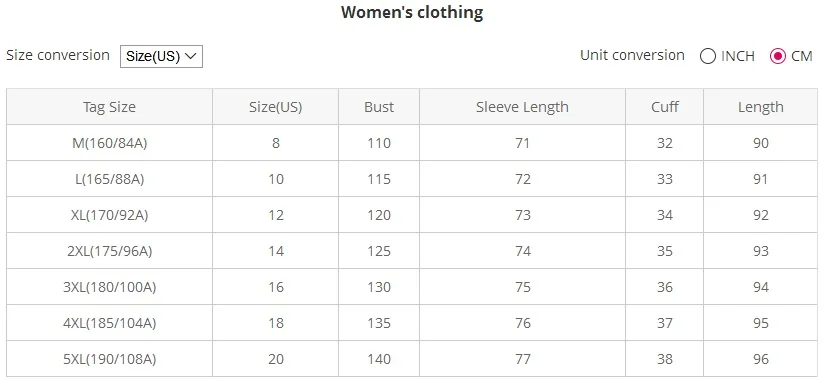Select the 2XL(175/96A) tag size cell
The image size is (824, 382).
pos(109,251)
